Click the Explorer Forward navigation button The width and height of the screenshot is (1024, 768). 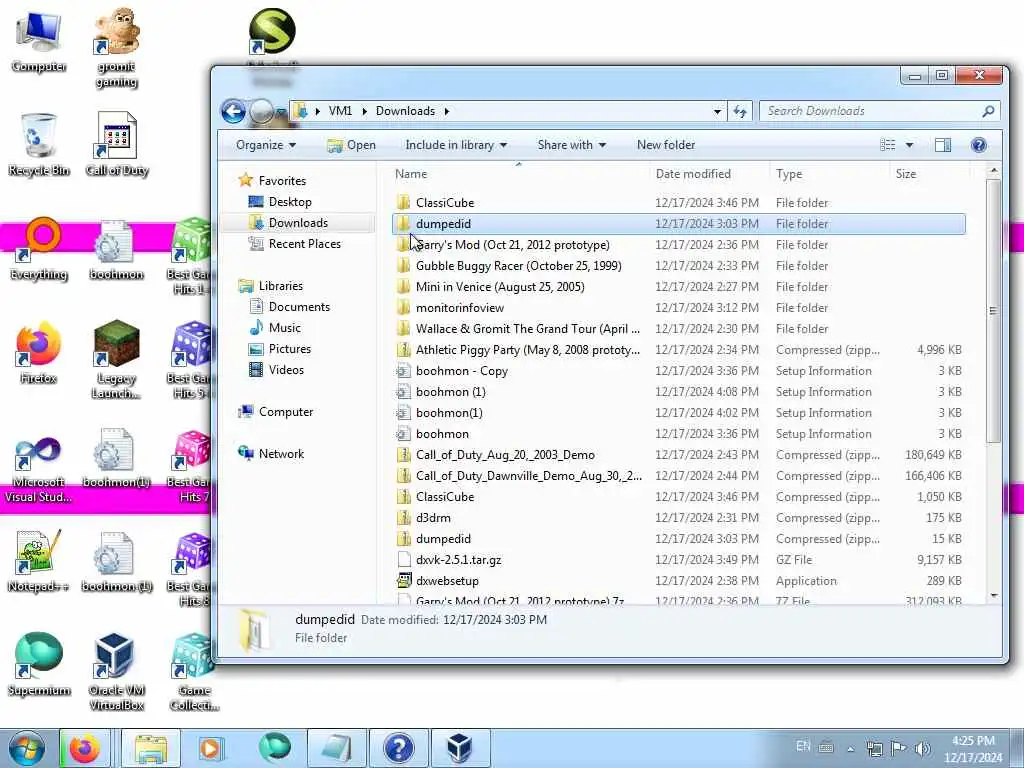click(261, 111)
